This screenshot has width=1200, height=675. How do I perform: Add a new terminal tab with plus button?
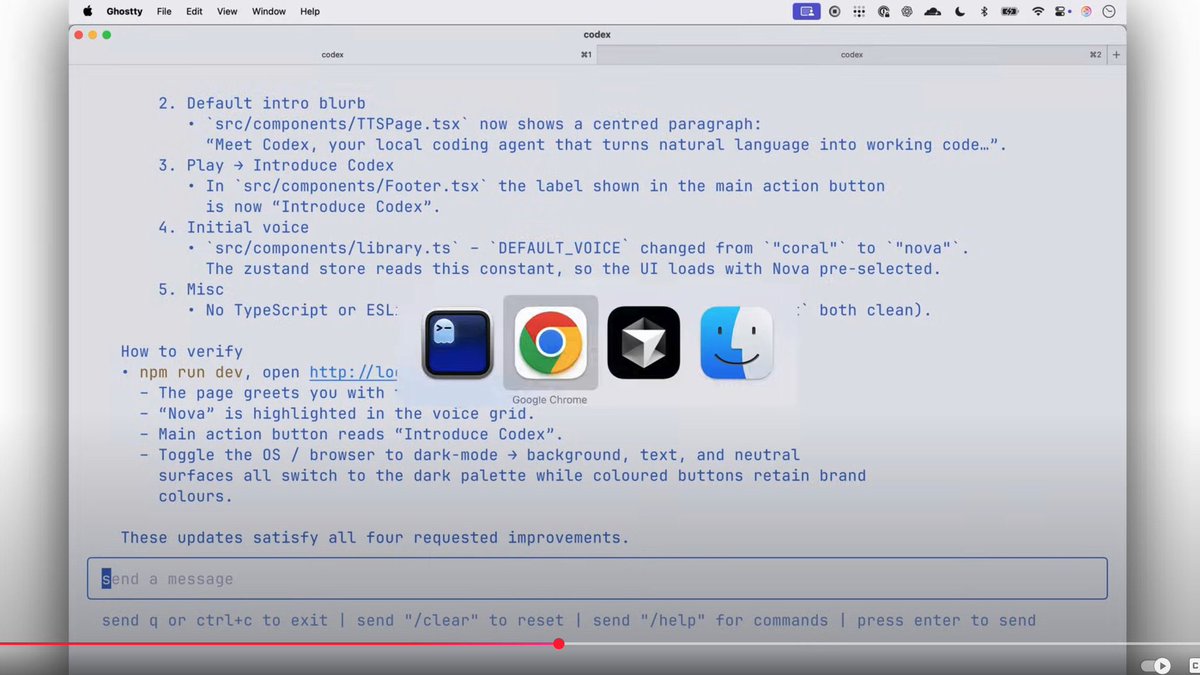pyautogui.click(x=1116, y=55)
